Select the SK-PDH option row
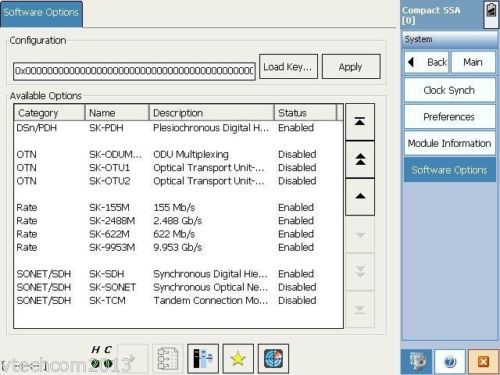 click(x=178, y=128)
